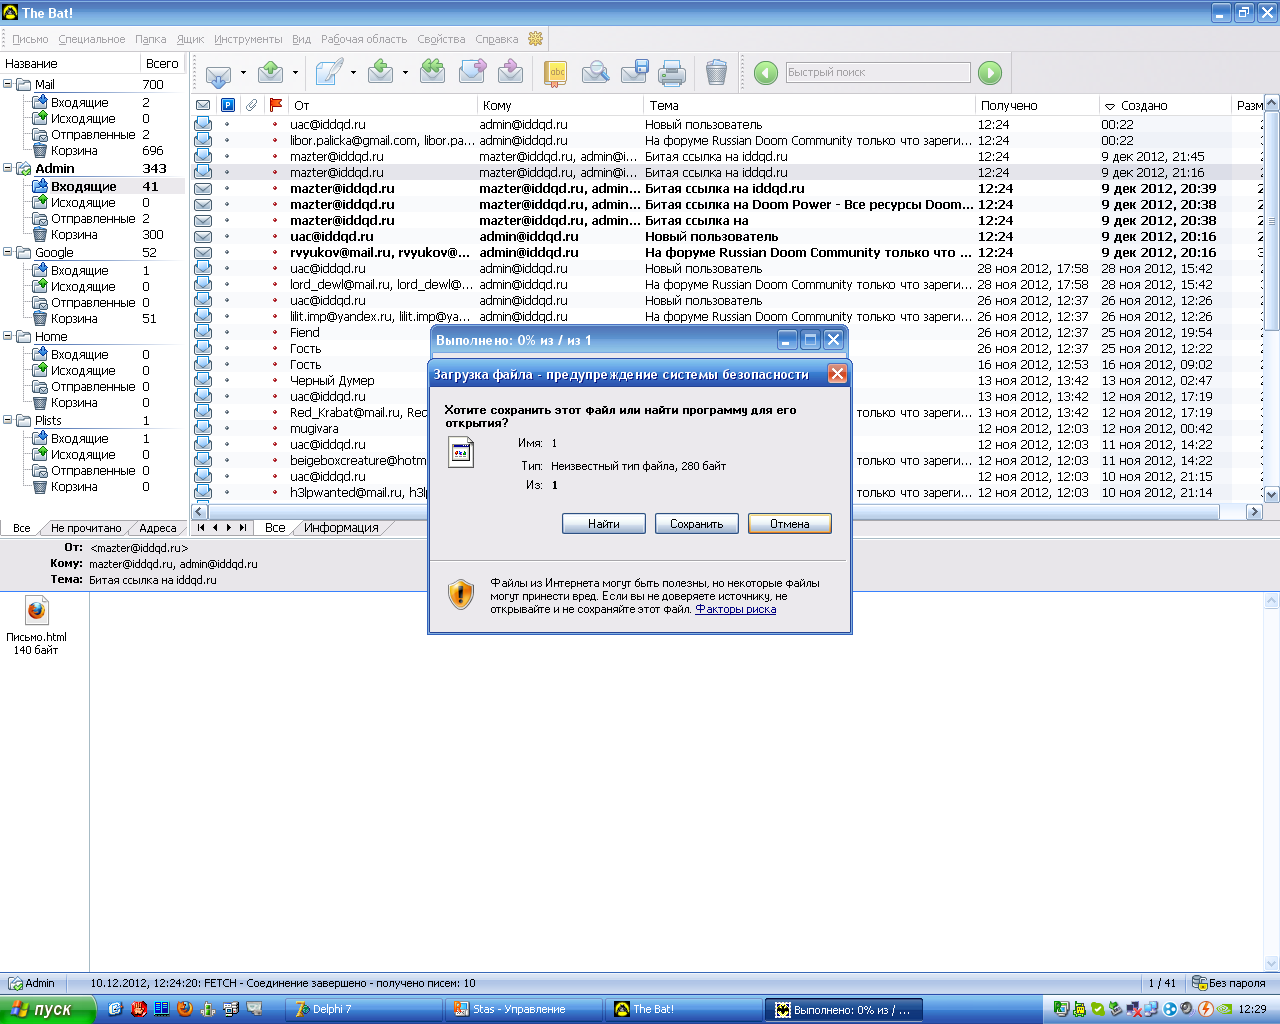The image size is (1280, 1024).
Task: Click the get new mail toolbar icon
Action: click(218, 73)
